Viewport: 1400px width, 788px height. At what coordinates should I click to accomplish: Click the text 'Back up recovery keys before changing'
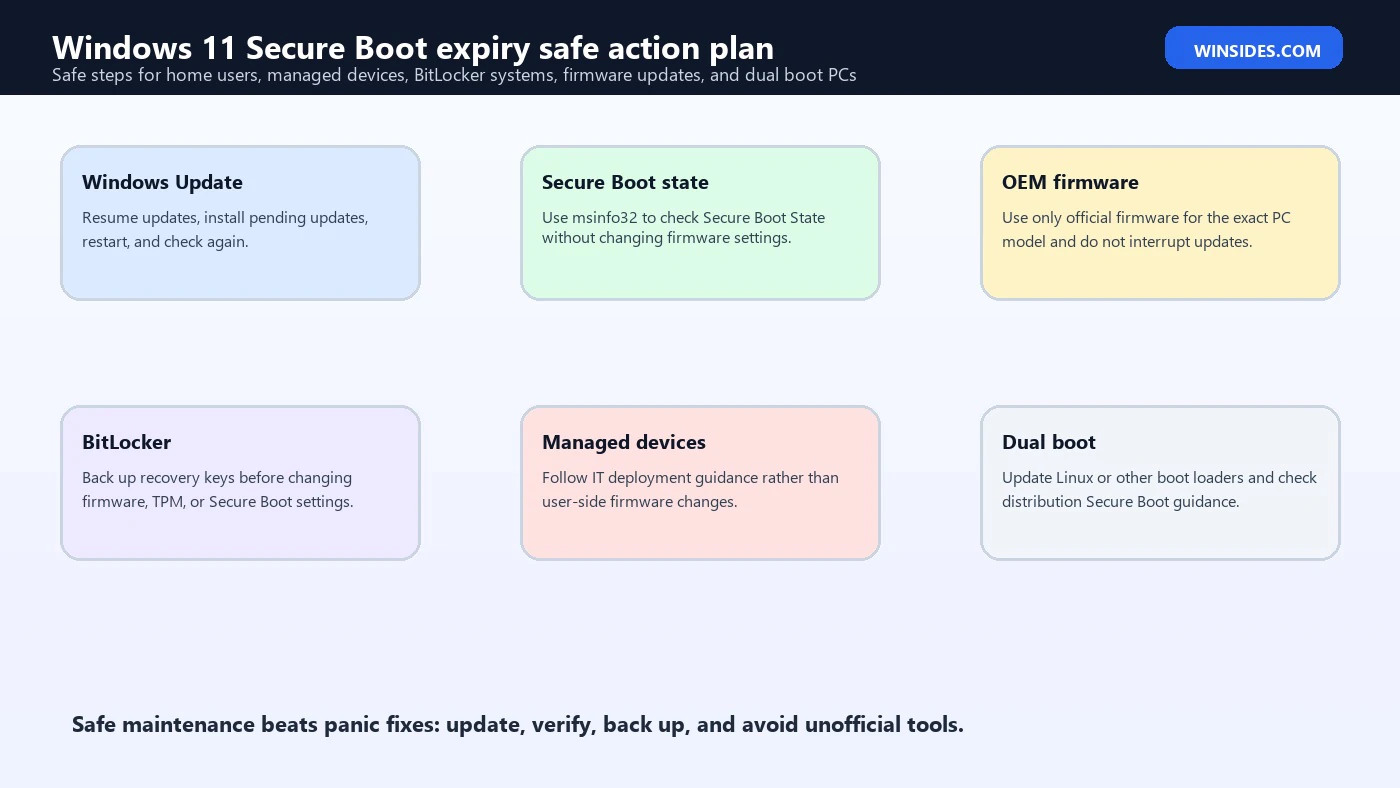(x=217, y=478)
